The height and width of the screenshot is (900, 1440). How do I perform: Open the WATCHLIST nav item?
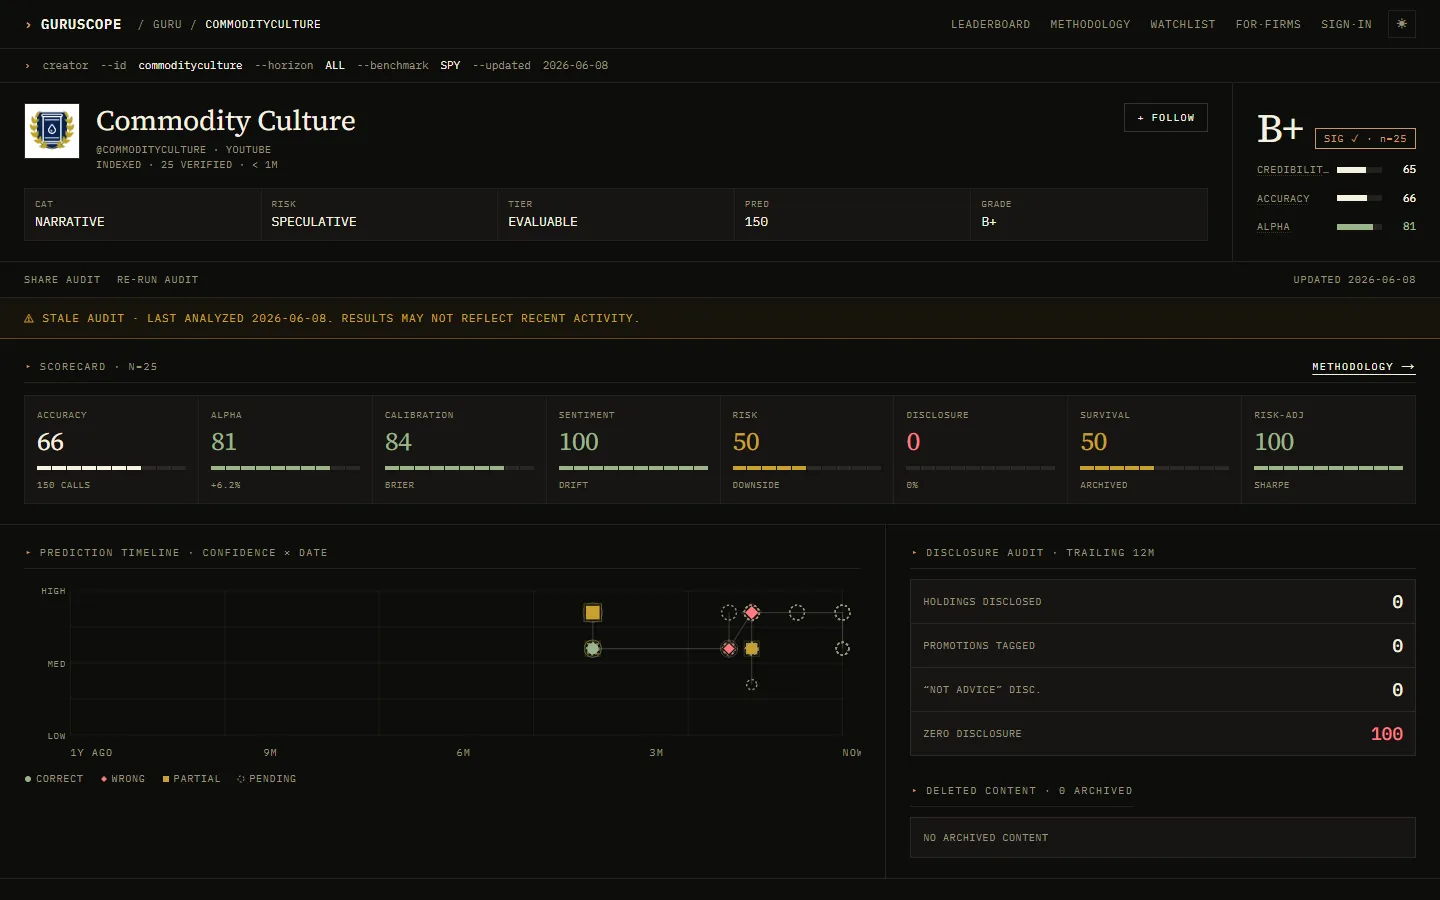click(1183, 24)
